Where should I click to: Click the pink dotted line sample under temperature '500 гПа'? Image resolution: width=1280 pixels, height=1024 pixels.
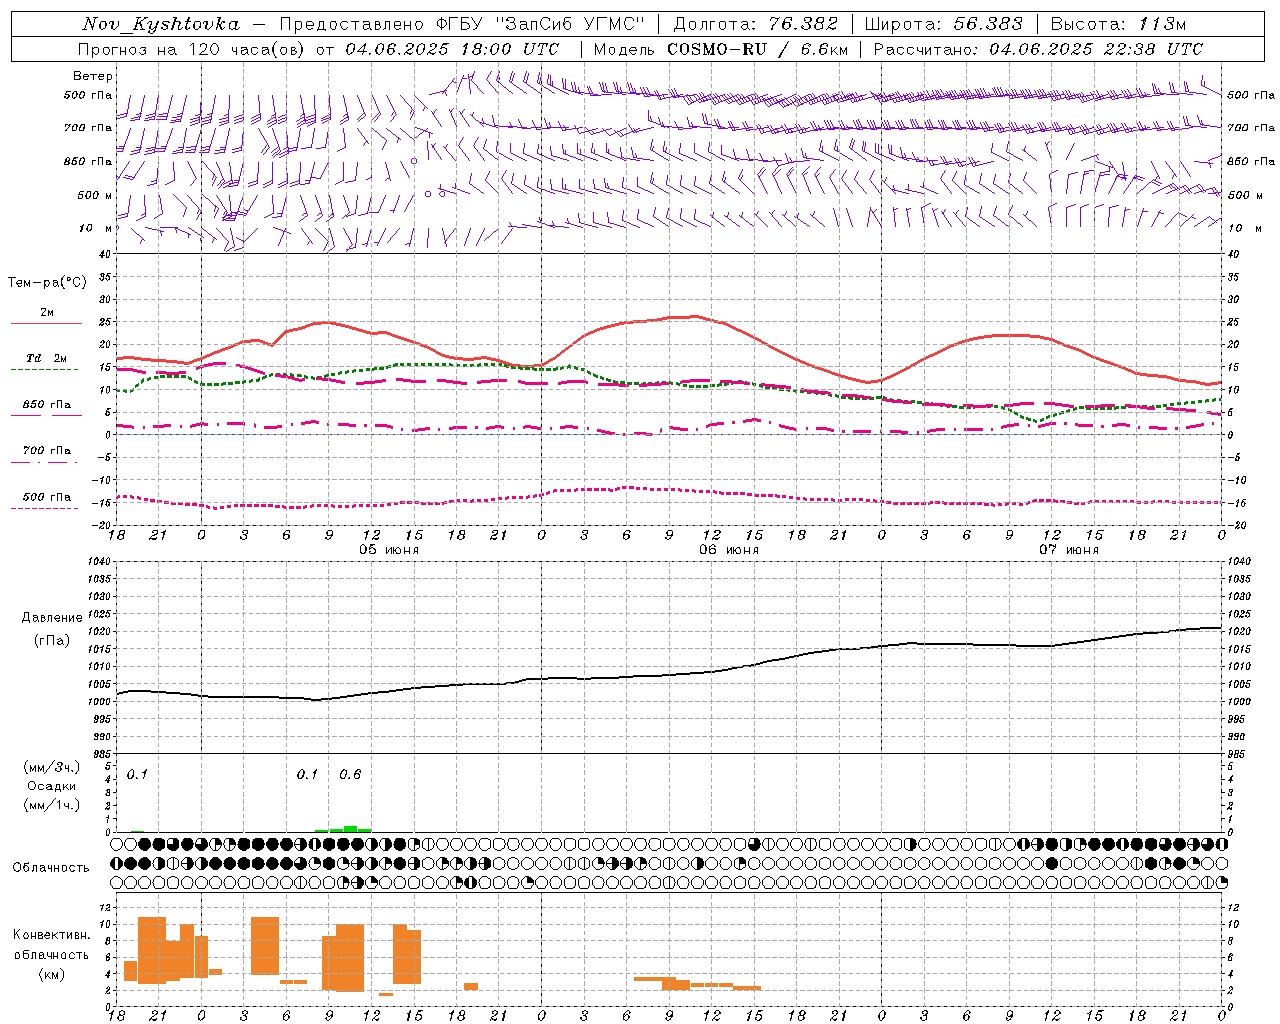[x=46, y=508]
